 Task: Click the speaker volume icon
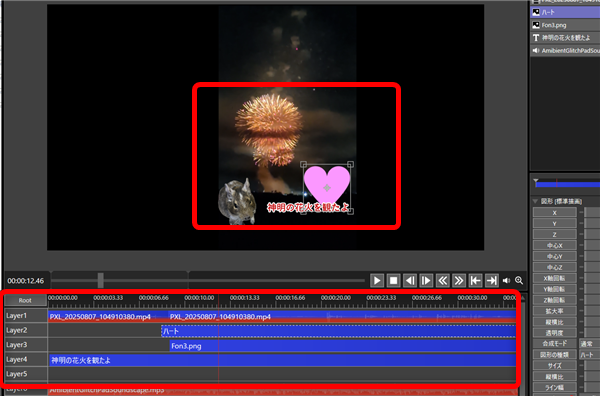tap(506, 280)
